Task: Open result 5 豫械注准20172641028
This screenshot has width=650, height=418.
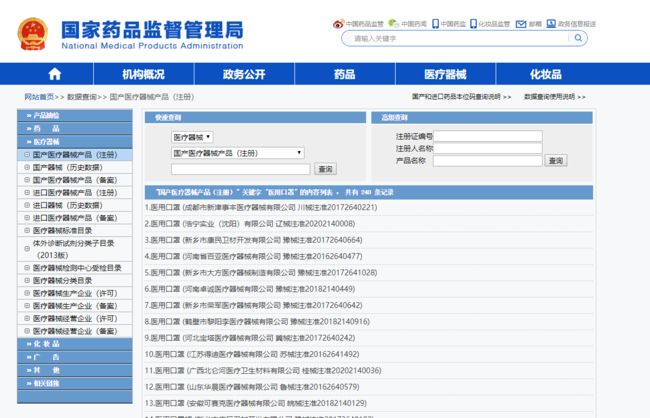Action: (x=261, y=272)
